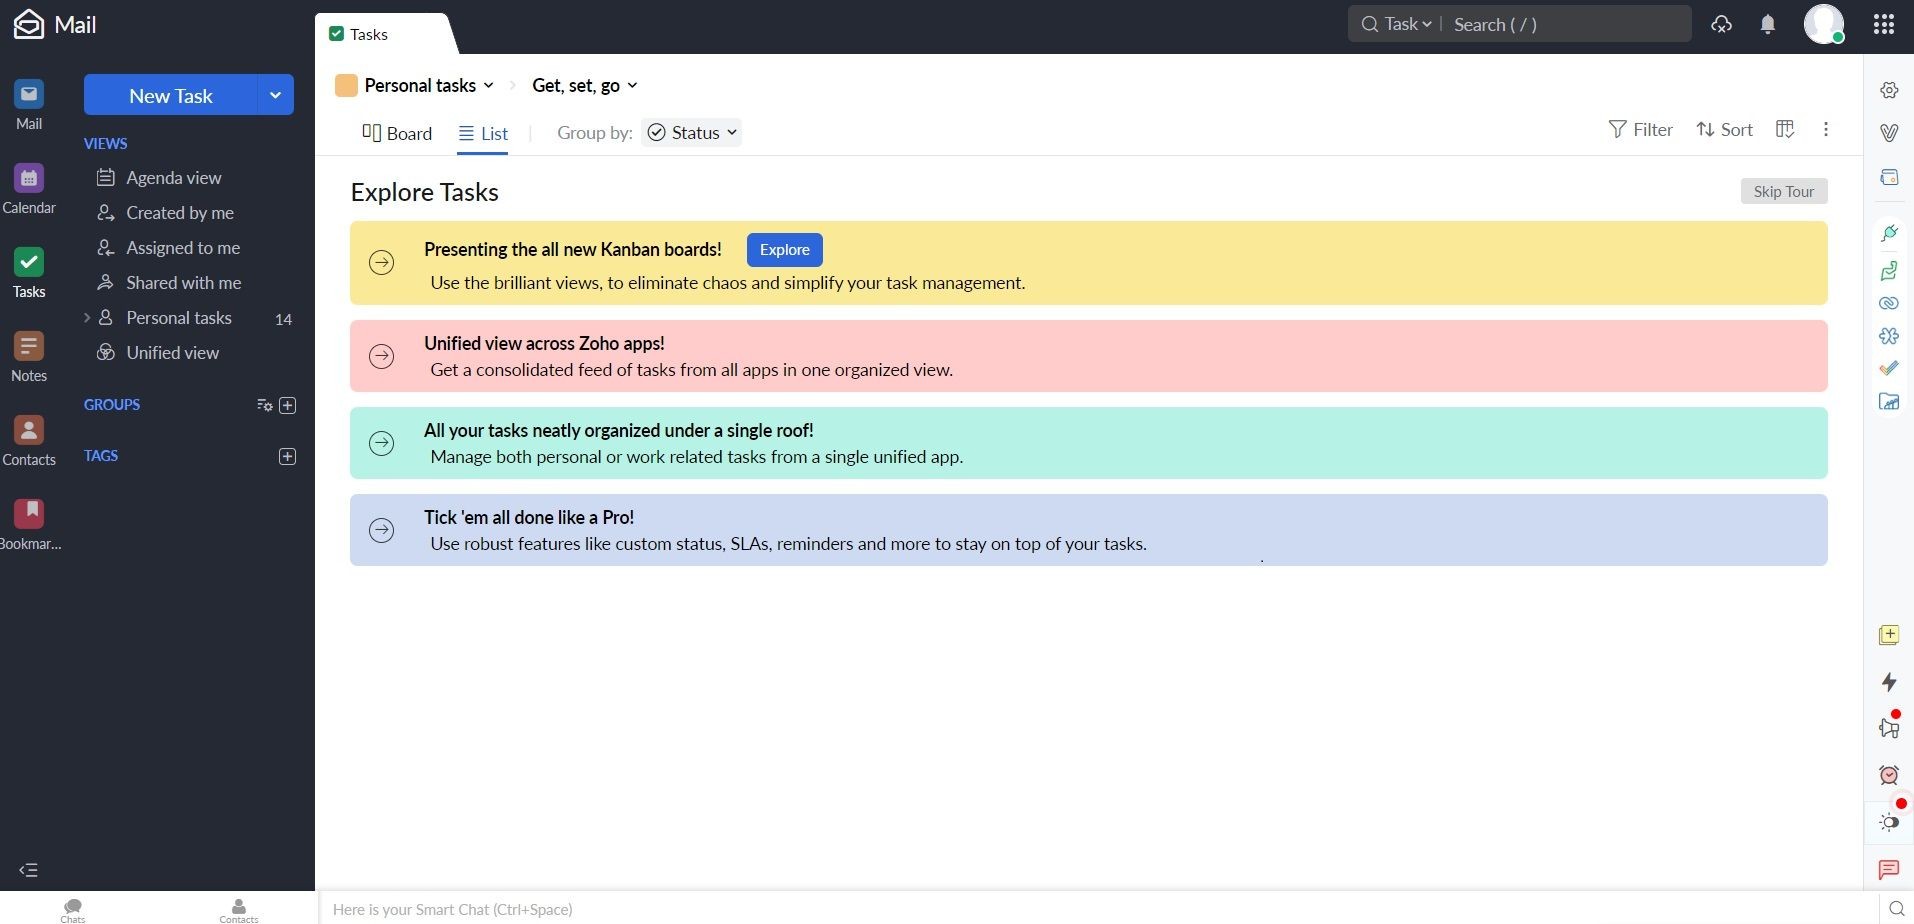Screen dimensions: 1914x924
Task: Open the wallet-style widget icon
Action: (1889, 177)
